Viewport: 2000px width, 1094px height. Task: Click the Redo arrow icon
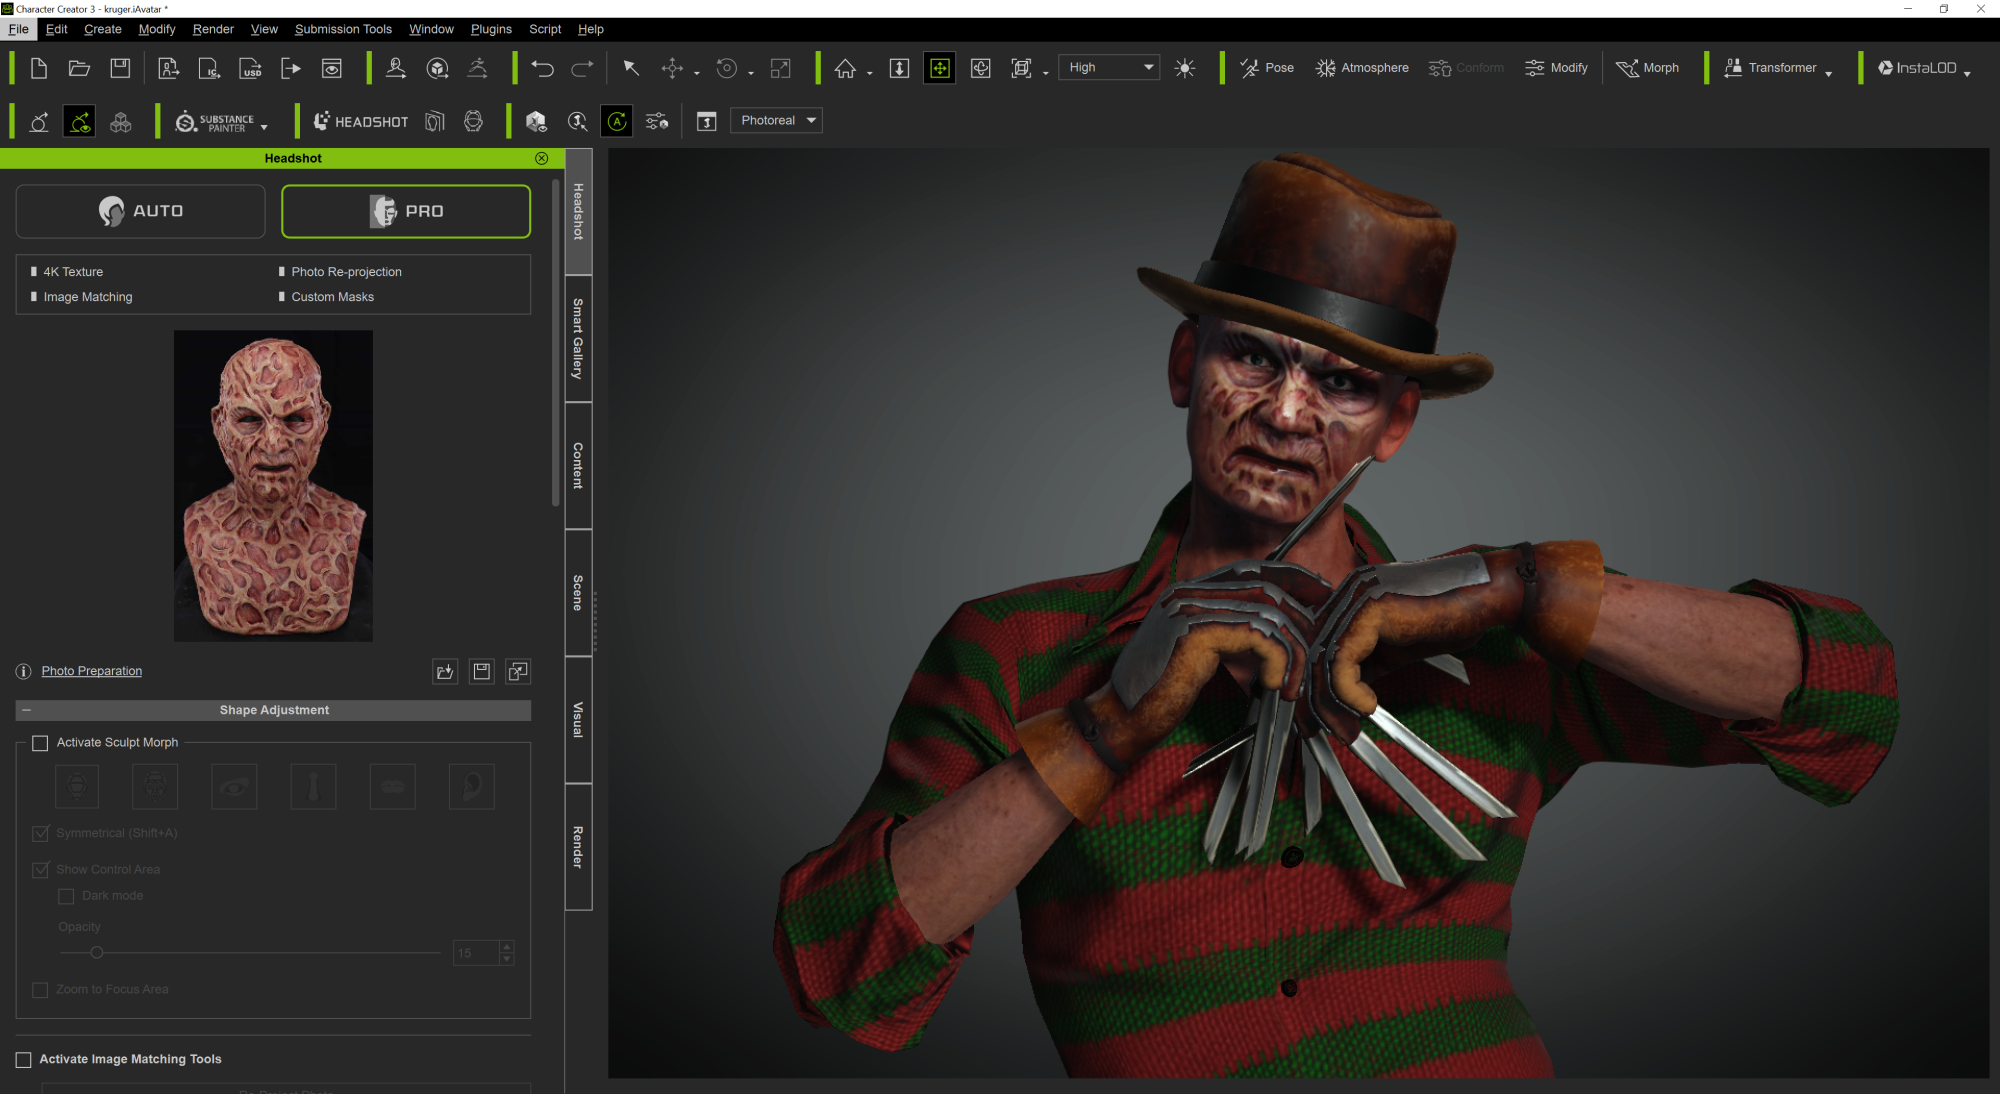(582, 68)
